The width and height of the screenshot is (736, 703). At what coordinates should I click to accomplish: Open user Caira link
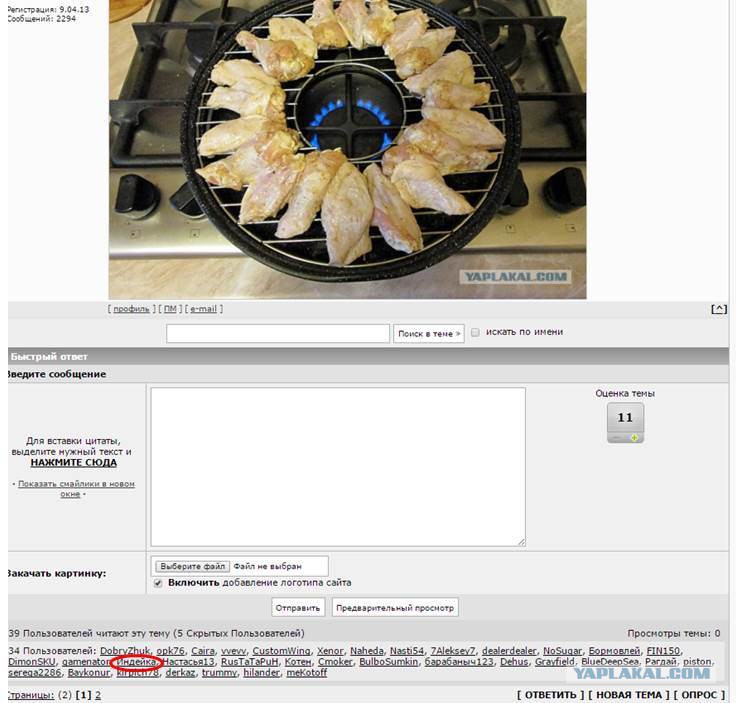coord(203,651)
